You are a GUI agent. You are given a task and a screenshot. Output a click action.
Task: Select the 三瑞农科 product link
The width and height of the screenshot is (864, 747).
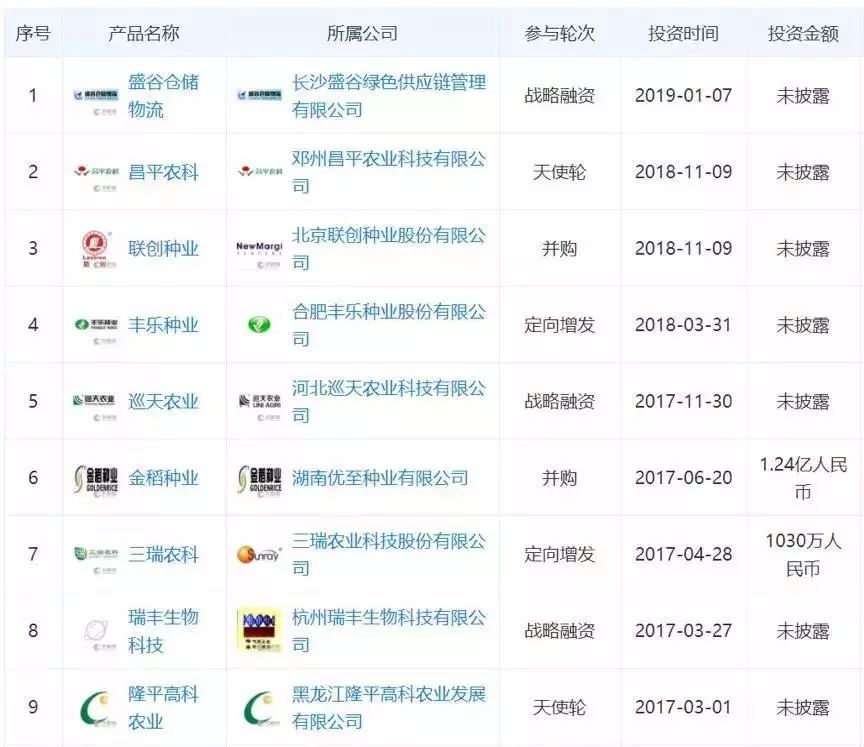(x=163, y=555)
